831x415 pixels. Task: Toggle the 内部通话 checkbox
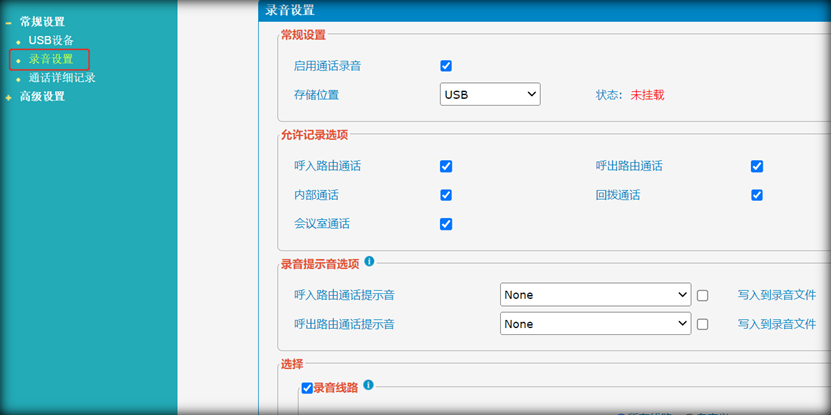[446, 195]
